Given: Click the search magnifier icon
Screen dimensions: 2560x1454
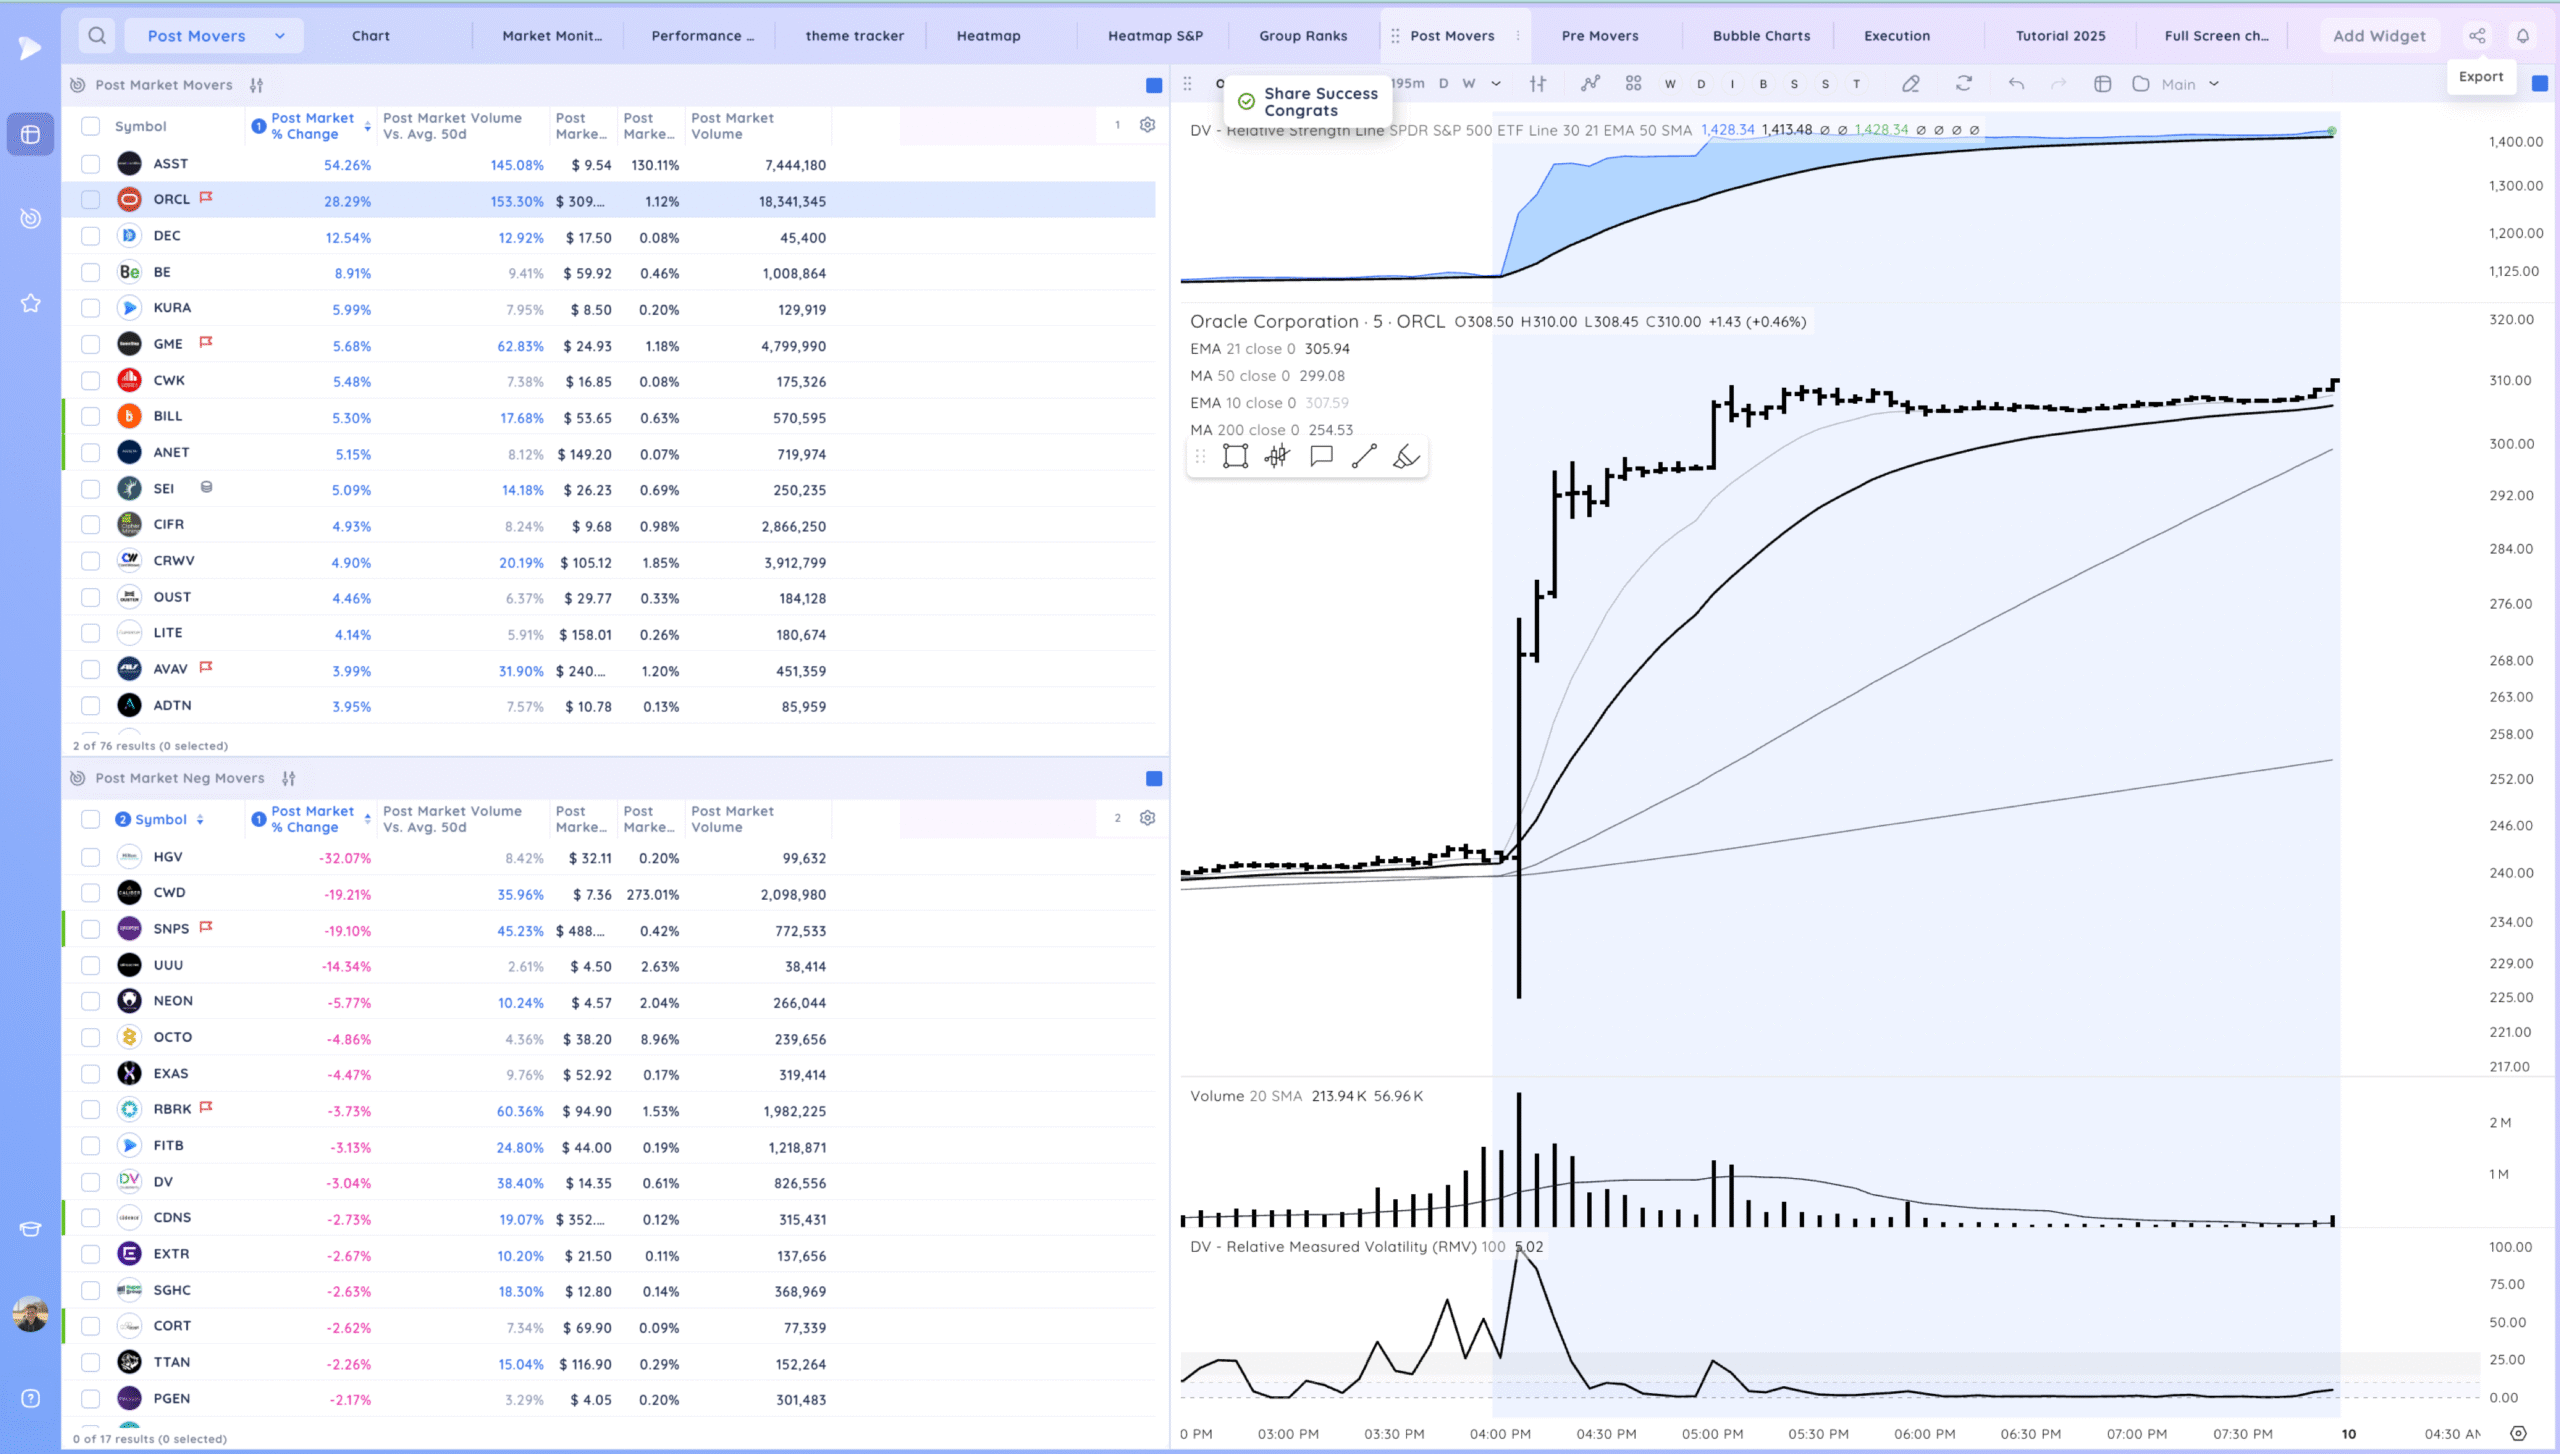Looking at the screenshot, I should click(x=97, y=36).
